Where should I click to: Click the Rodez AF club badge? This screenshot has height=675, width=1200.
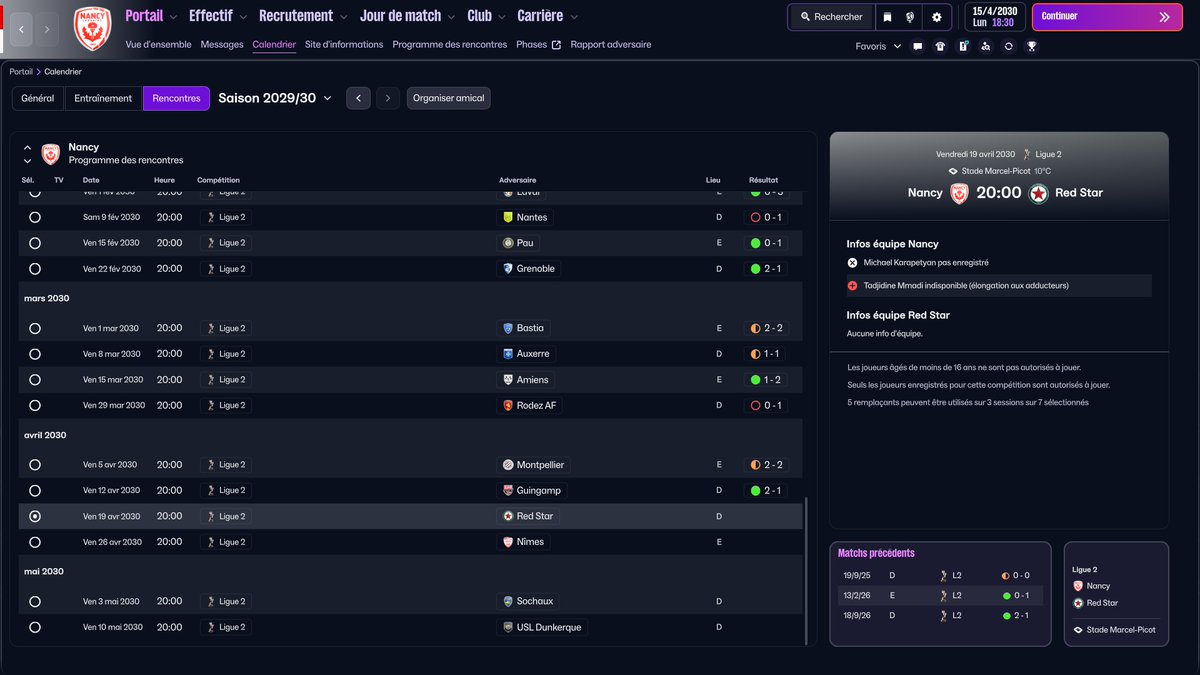pos(508,406)
